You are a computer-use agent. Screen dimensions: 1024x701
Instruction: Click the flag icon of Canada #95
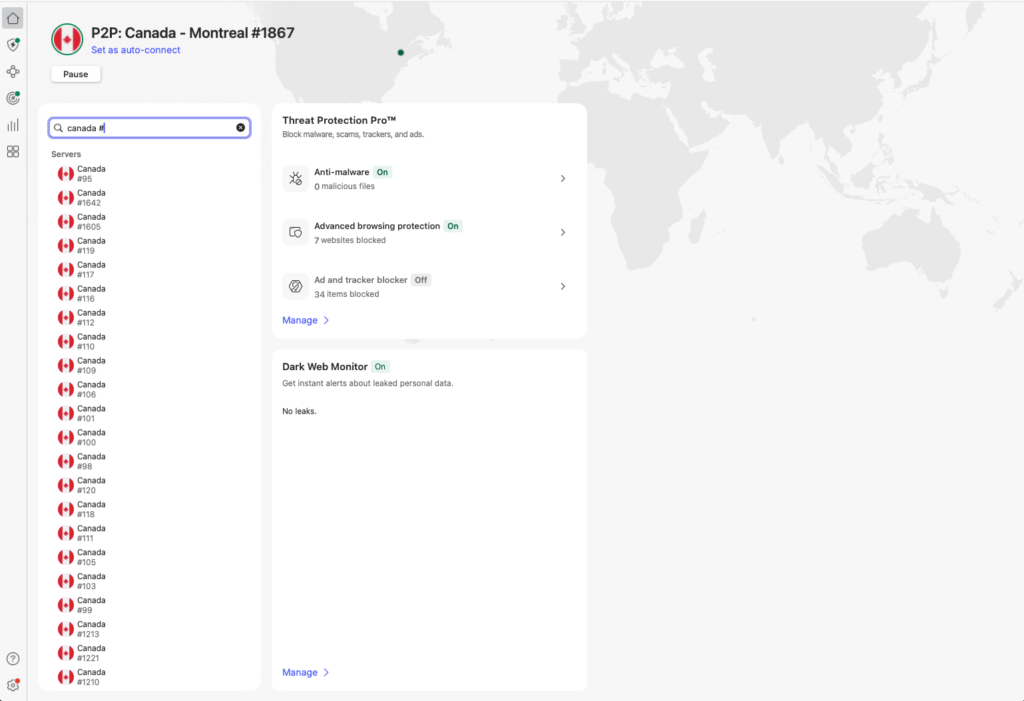coord(65,174)
